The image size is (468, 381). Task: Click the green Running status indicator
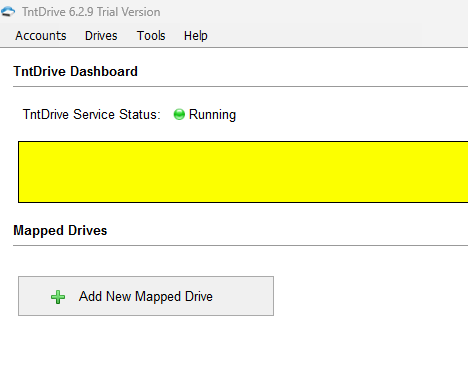(179, 114)
